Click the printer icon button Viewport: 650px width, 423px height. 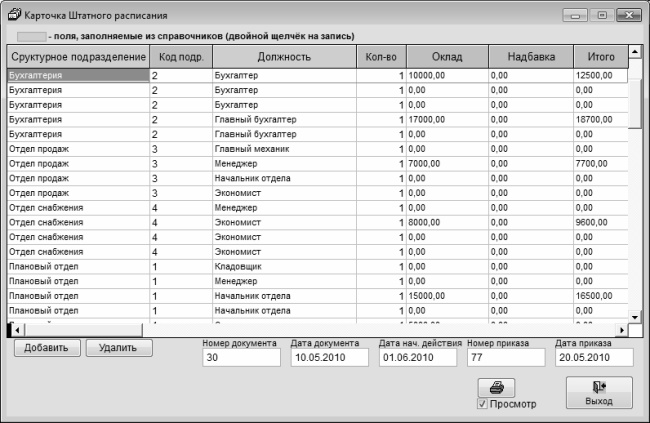click(x=497, y=387)
